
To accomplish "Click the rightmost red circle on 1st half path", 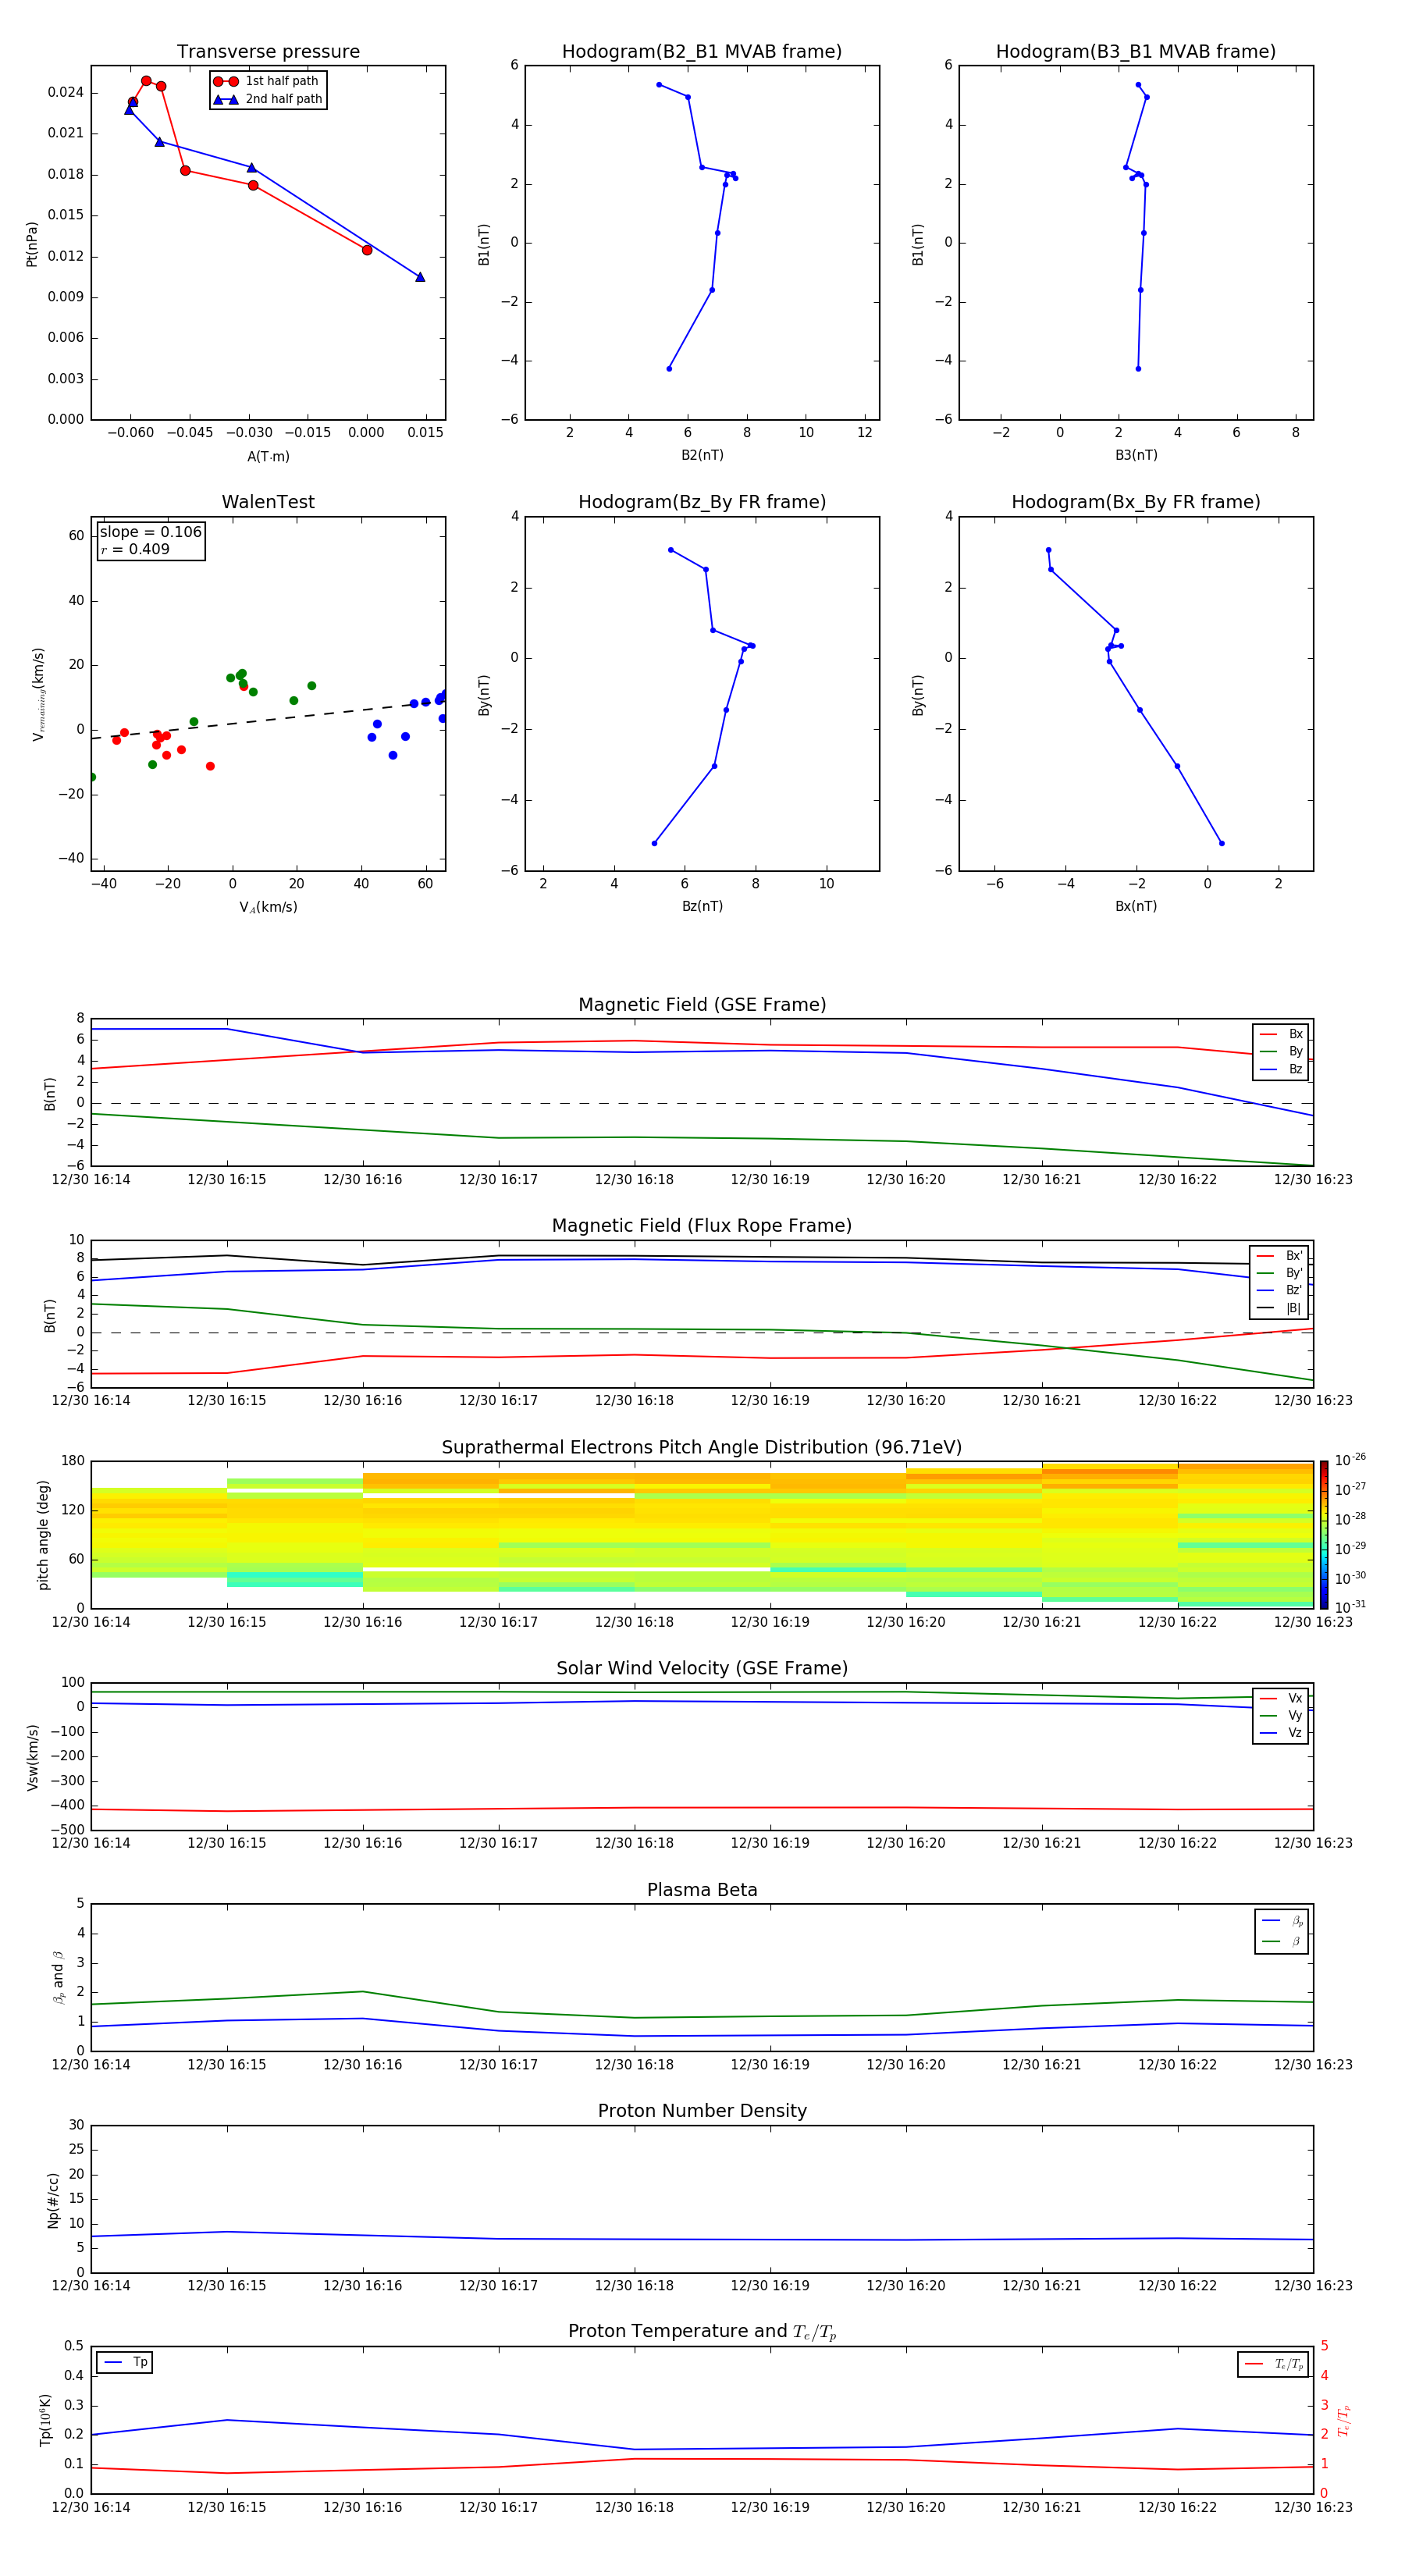I will [x=367, y=250].
